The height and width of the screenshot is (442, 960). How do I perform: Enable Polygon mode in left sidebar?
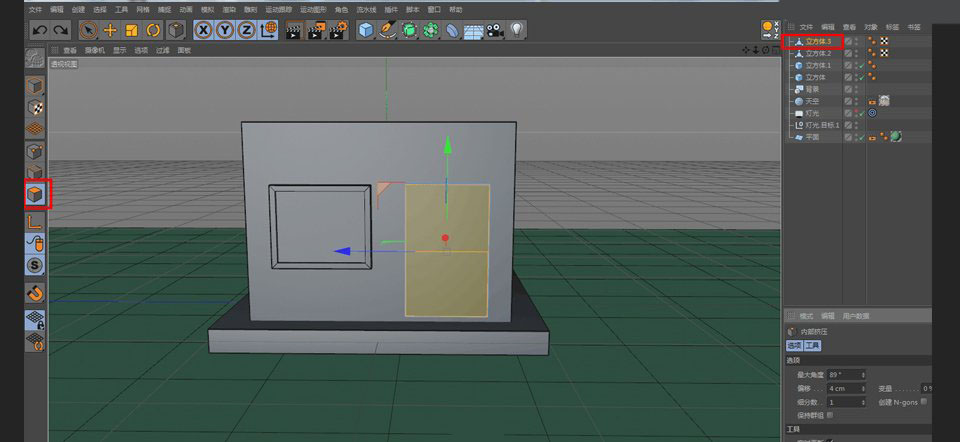click(x=36, y=193)
